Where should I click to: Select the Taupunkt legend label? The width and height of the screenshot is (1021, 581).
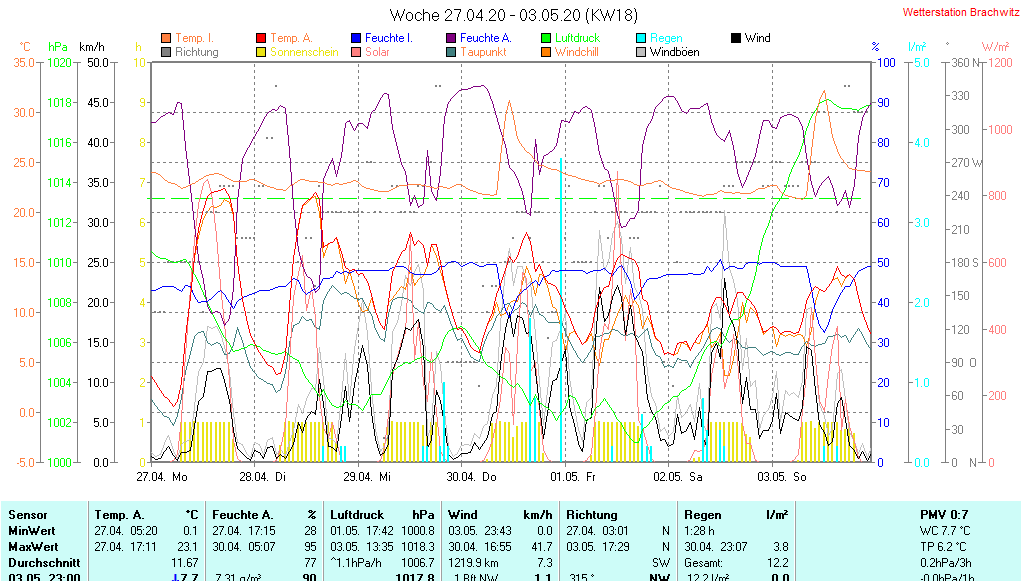coord(483,52)
